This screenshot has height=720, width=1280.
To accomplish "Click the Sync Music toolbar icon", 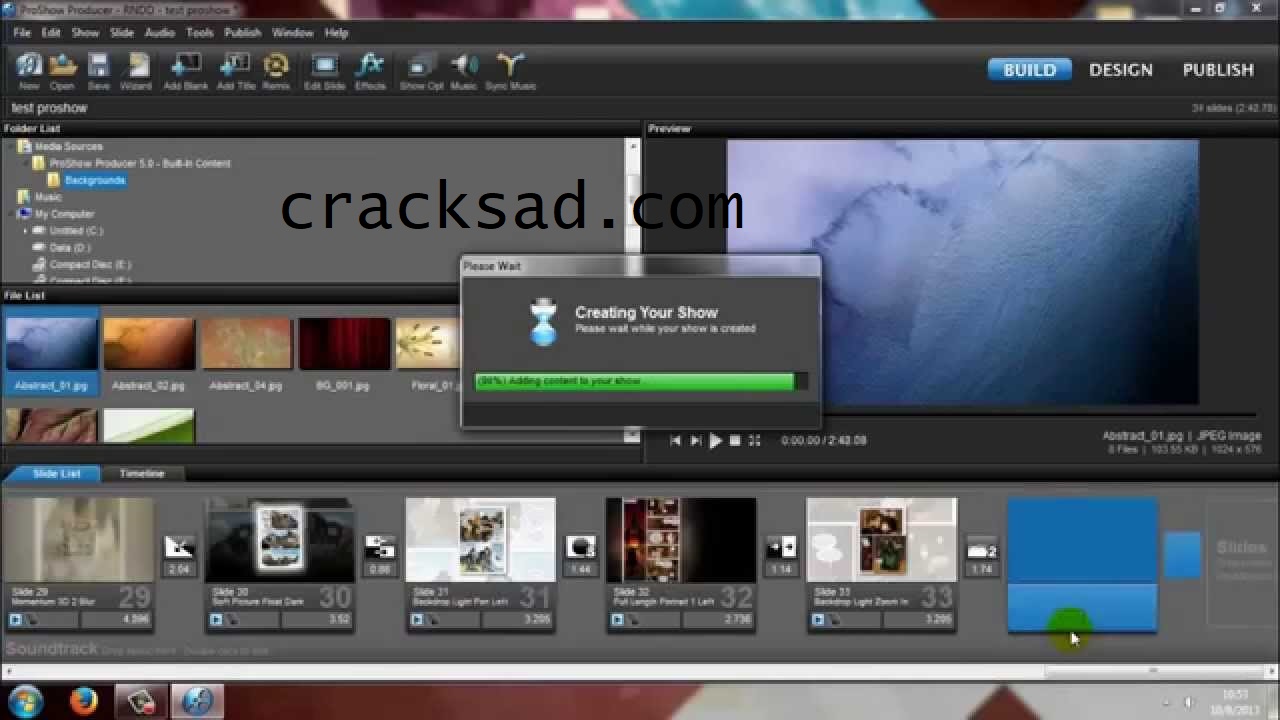I will [x=511, y=70].
